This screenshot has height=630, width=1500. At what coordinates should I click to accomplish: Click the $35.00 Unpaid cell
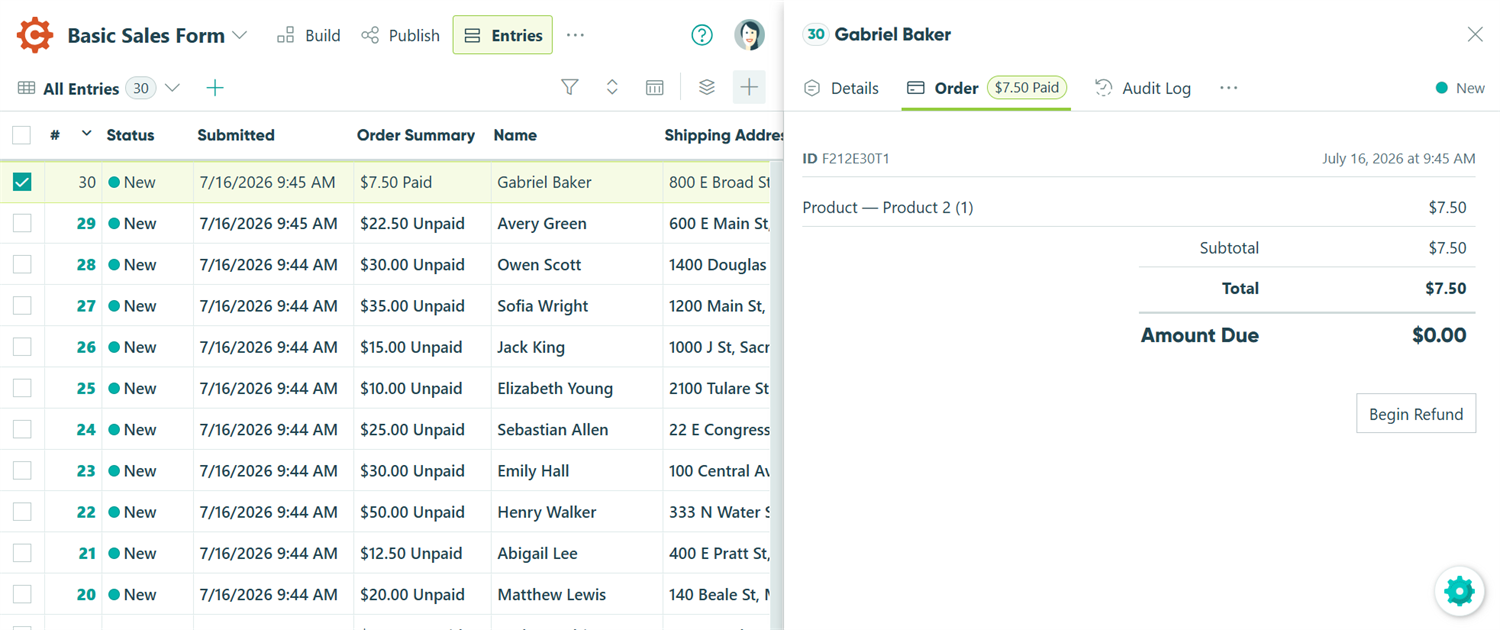(422, 306)
